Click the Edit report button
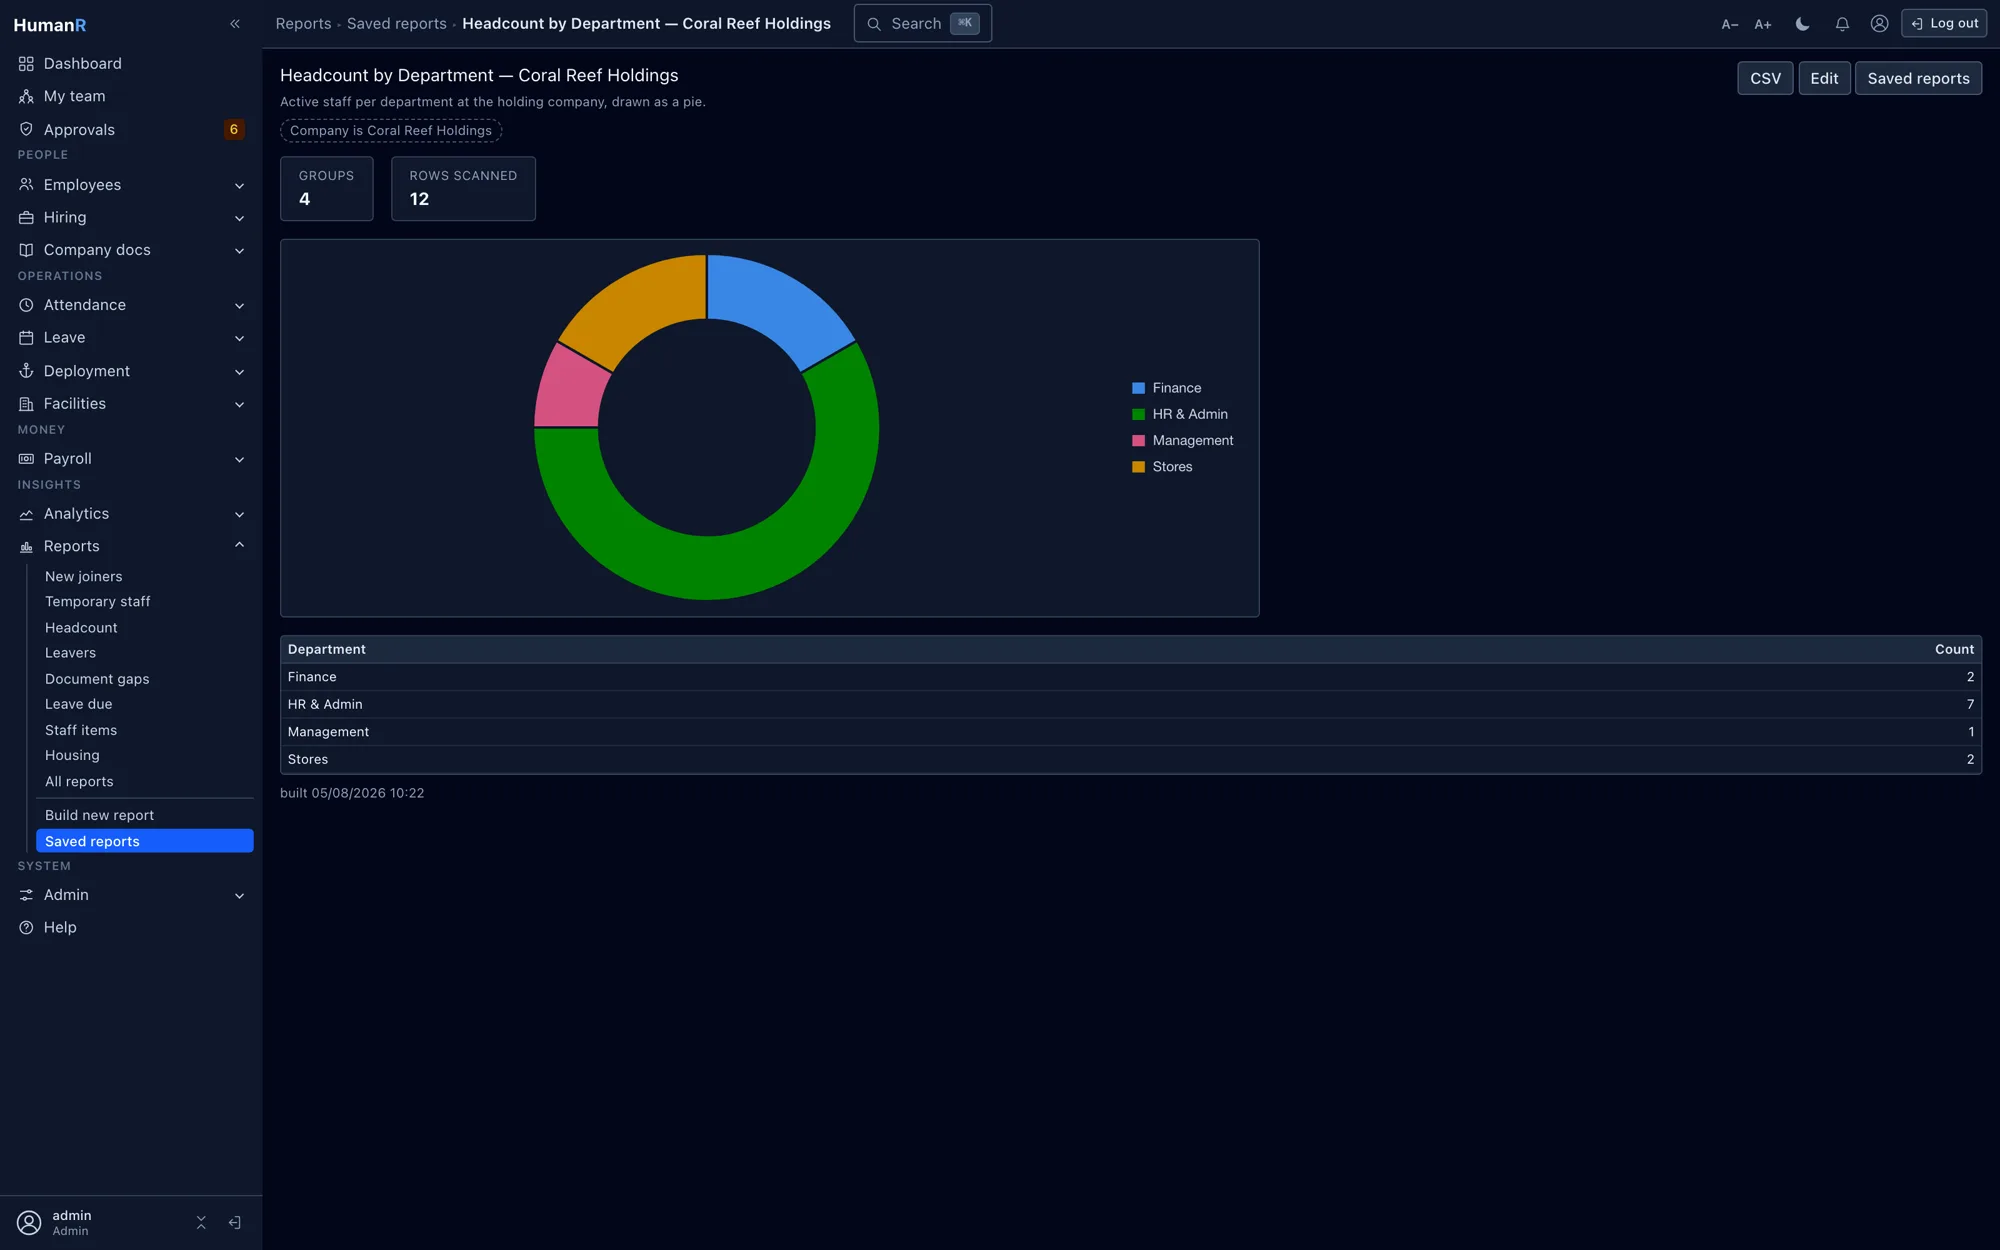The width and height of the screenshot is (2000, 1250). (1824, 79)
